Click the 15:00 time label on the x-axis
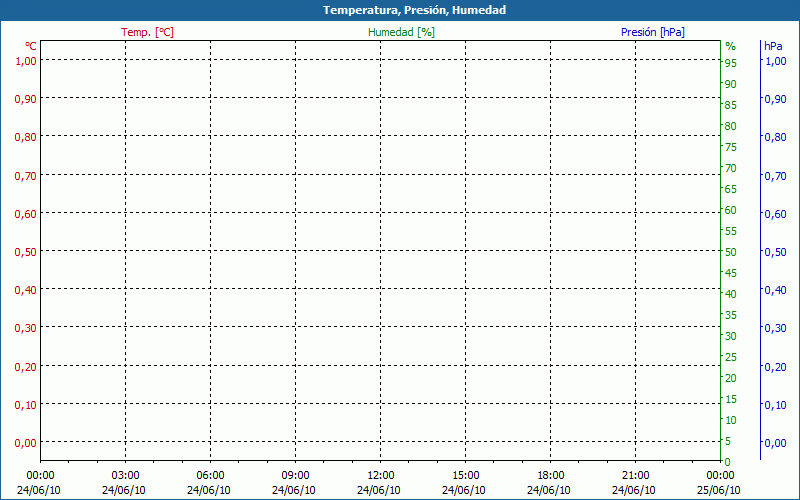 point(465,476)
